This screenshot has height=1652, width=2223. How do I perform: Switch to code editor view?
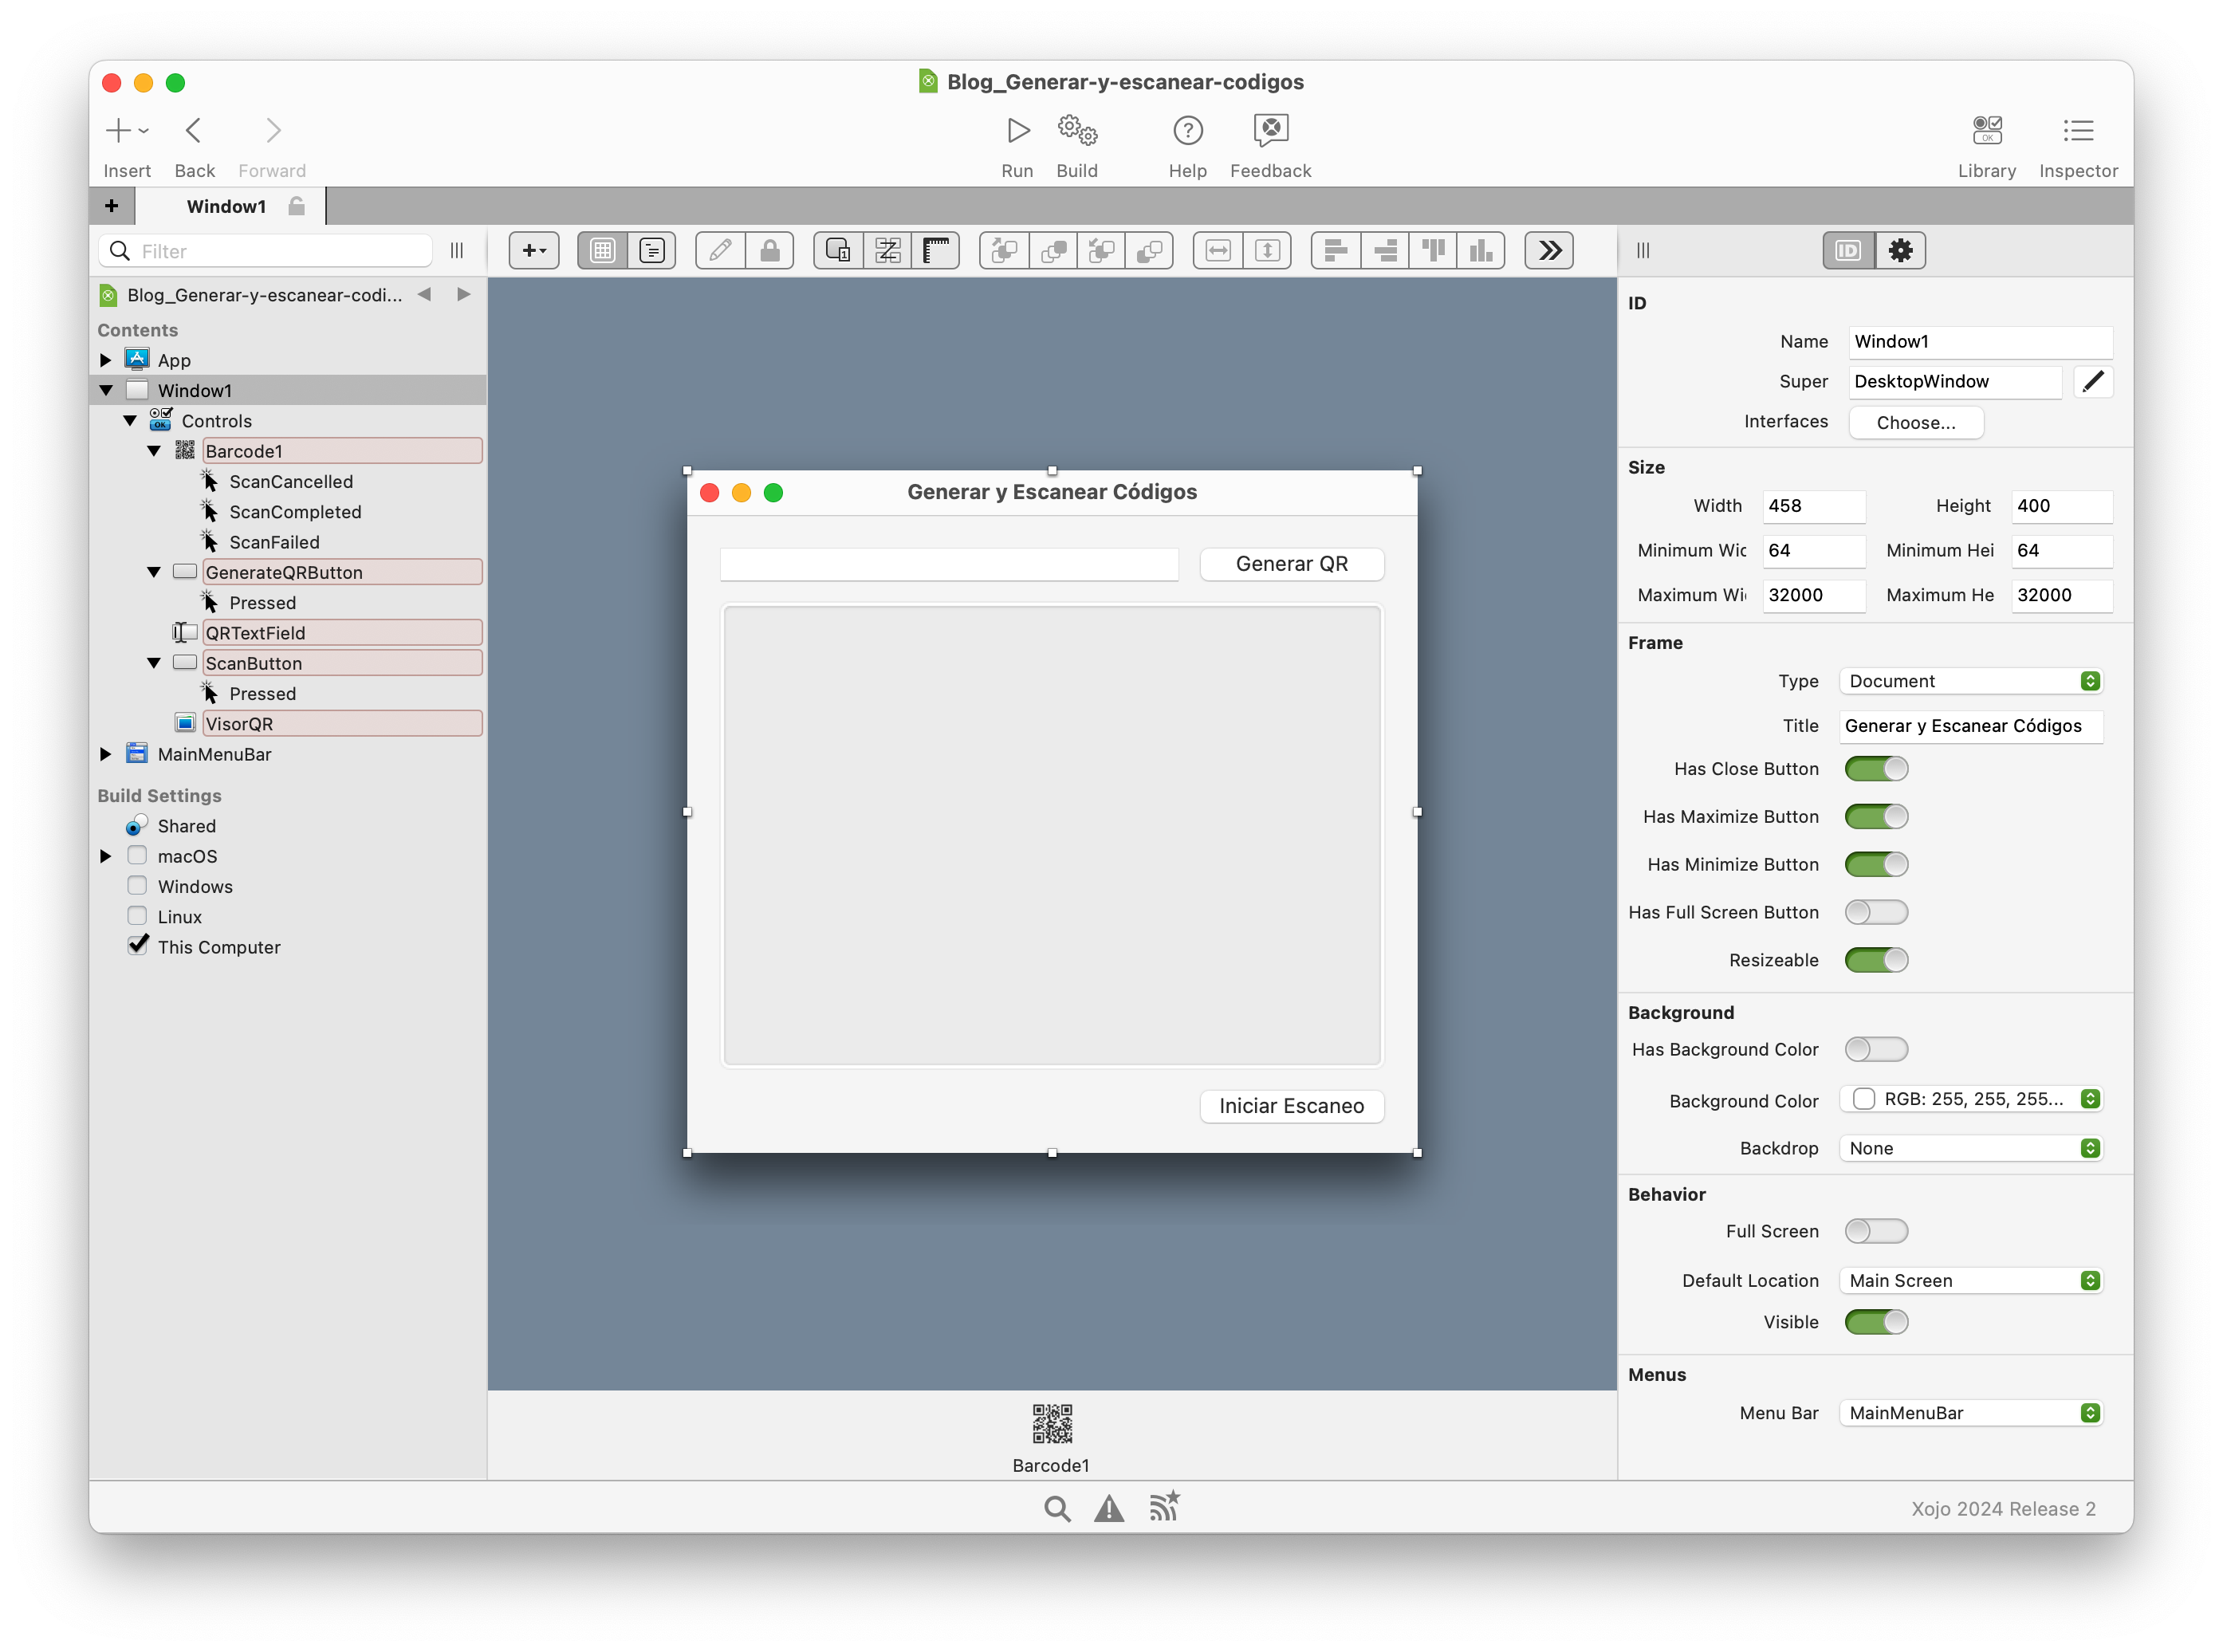click(x=652, y=250)
